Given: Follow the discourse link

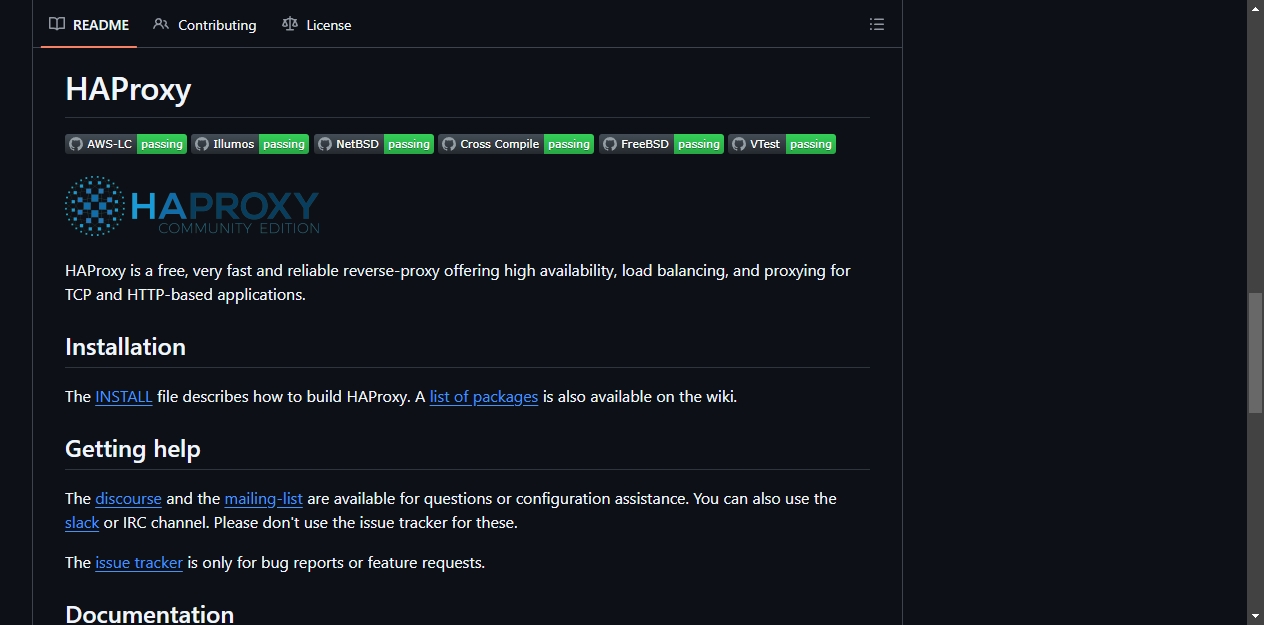Looking at the screenshot, I should tap(128, 499).
